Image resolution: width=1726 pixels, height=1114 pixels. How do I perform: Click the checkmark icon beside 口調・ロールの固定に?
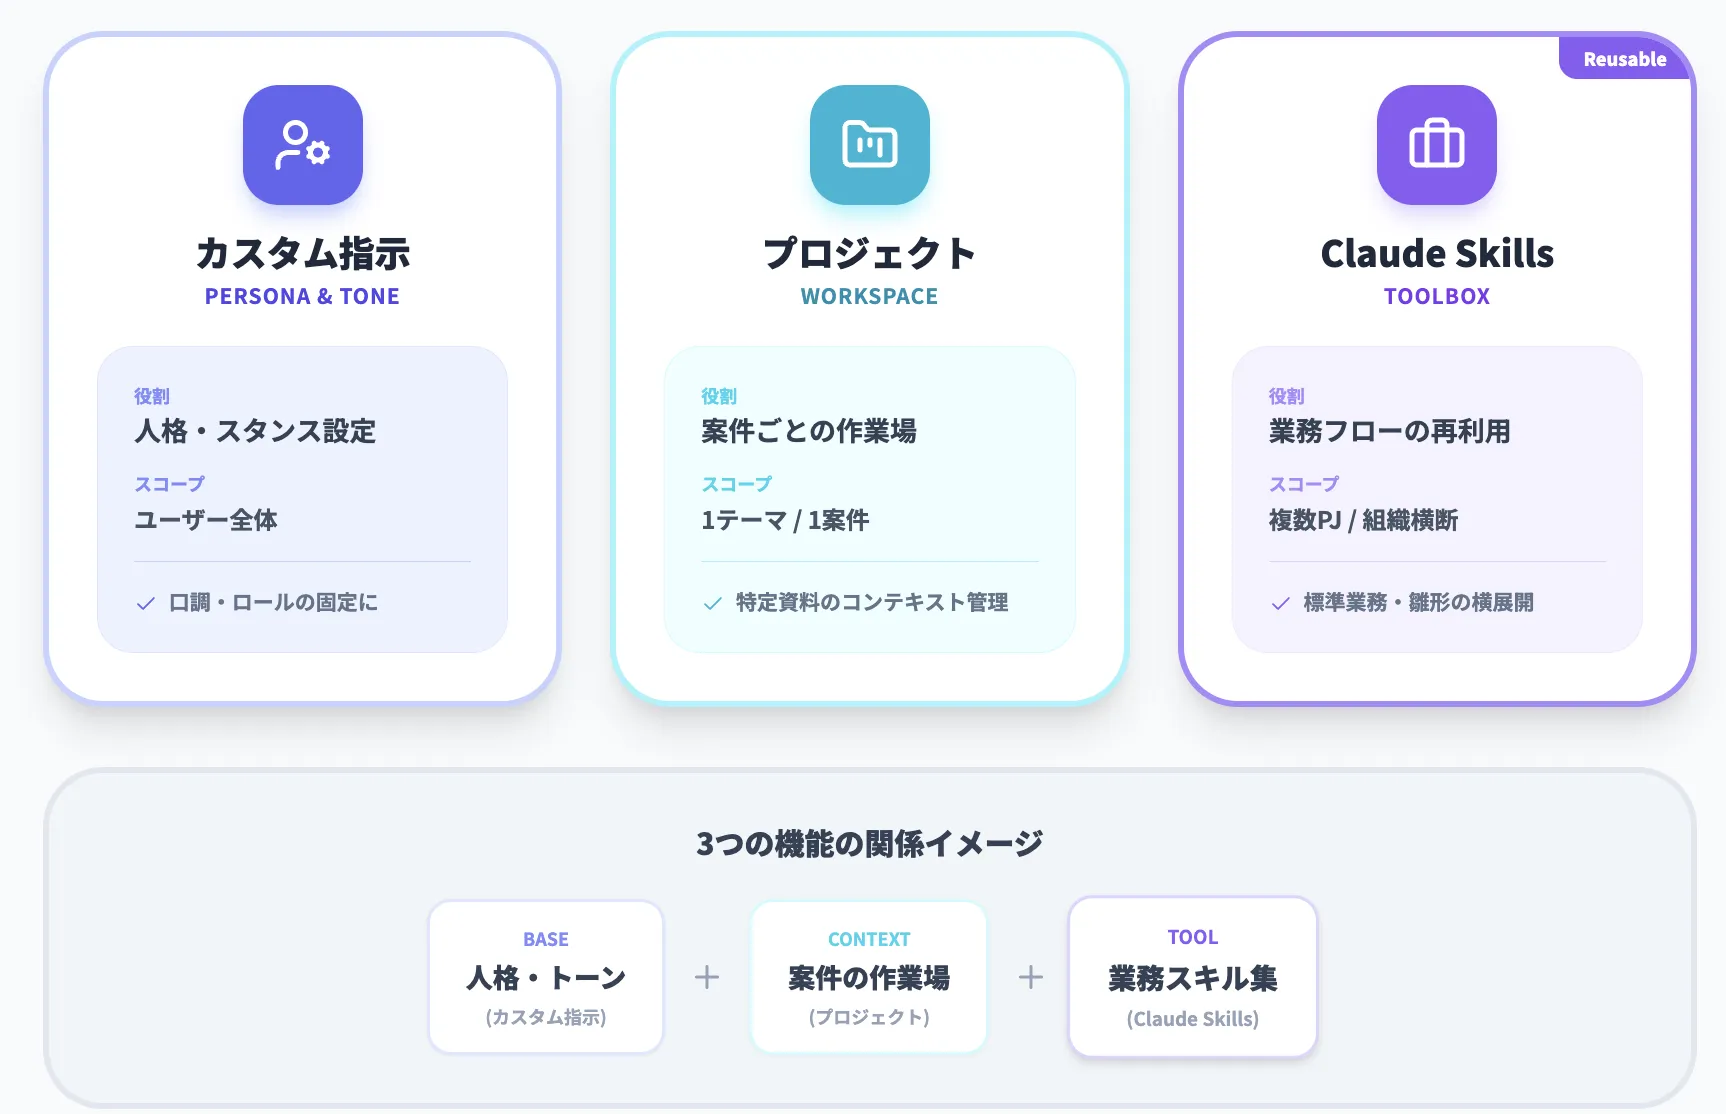point(146,603)
